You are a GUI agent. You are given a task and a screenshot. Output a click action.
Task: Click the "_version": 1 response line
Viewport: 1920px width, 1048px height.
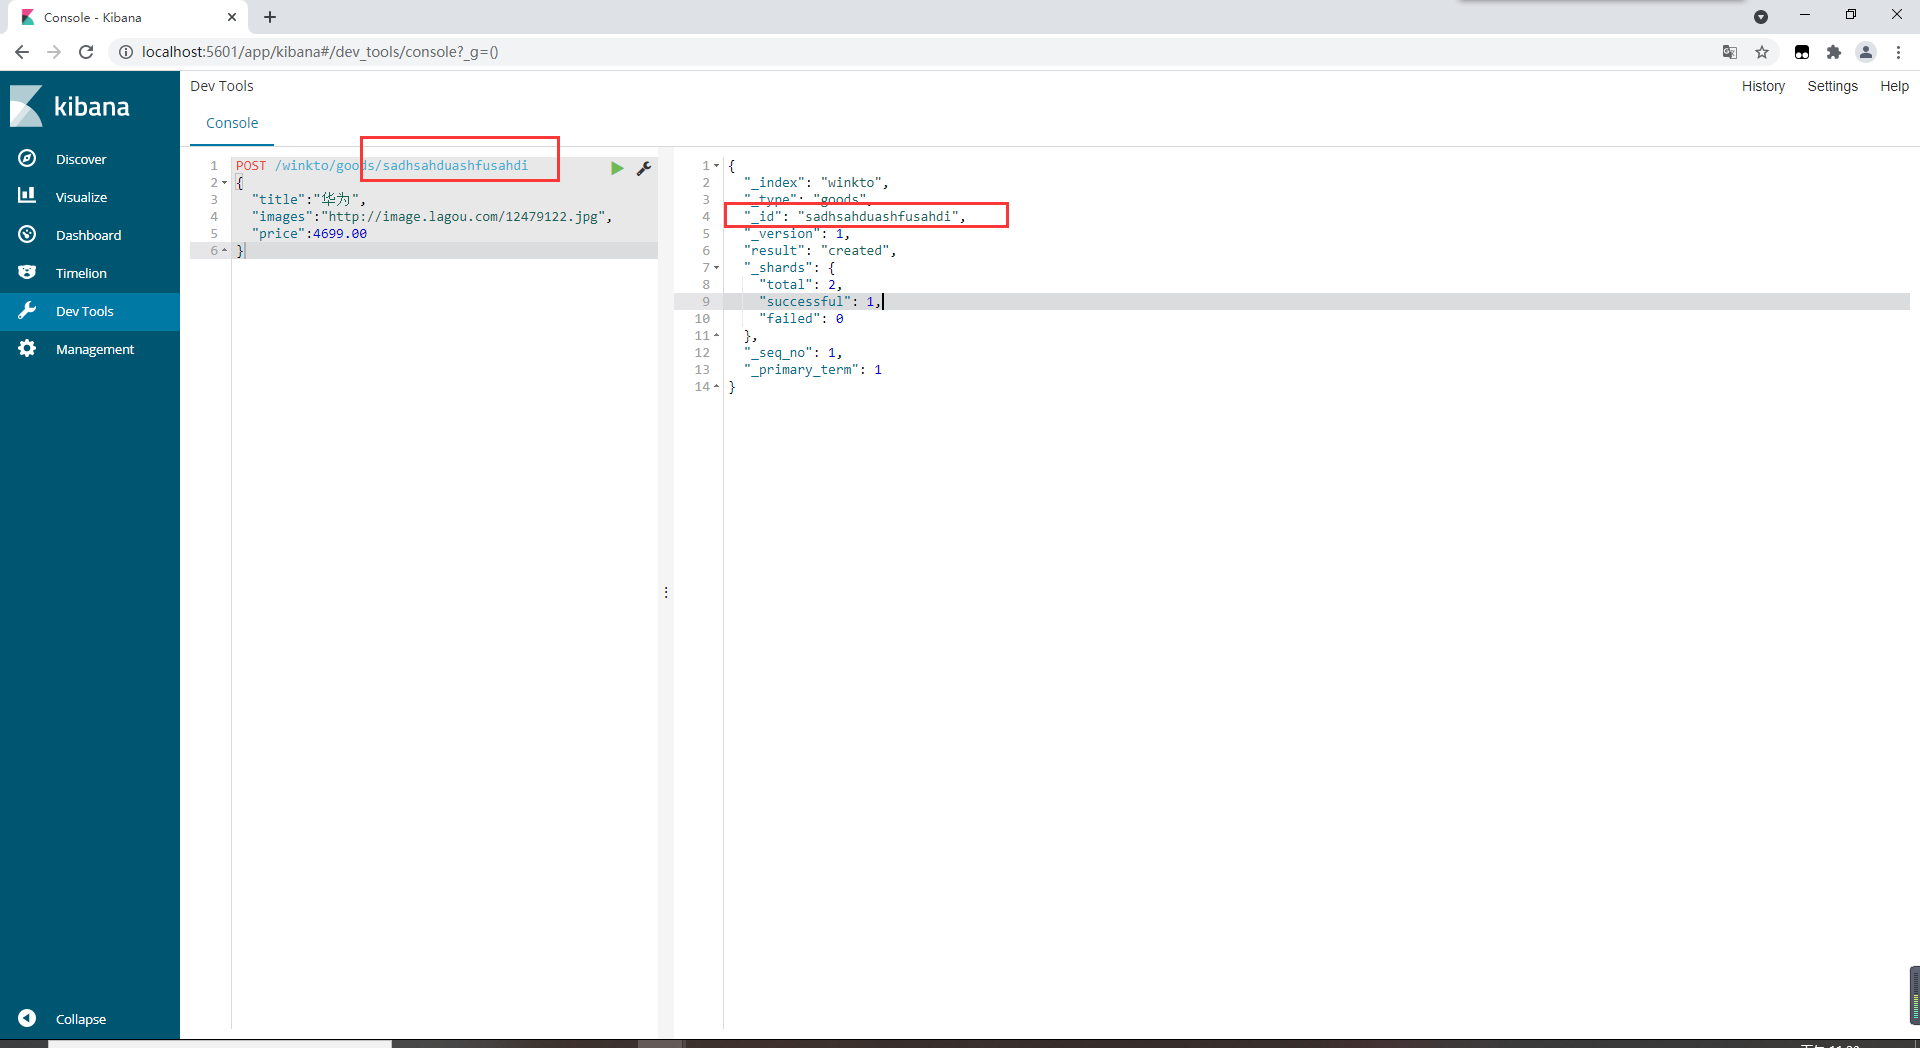click(x=797, y=234)
